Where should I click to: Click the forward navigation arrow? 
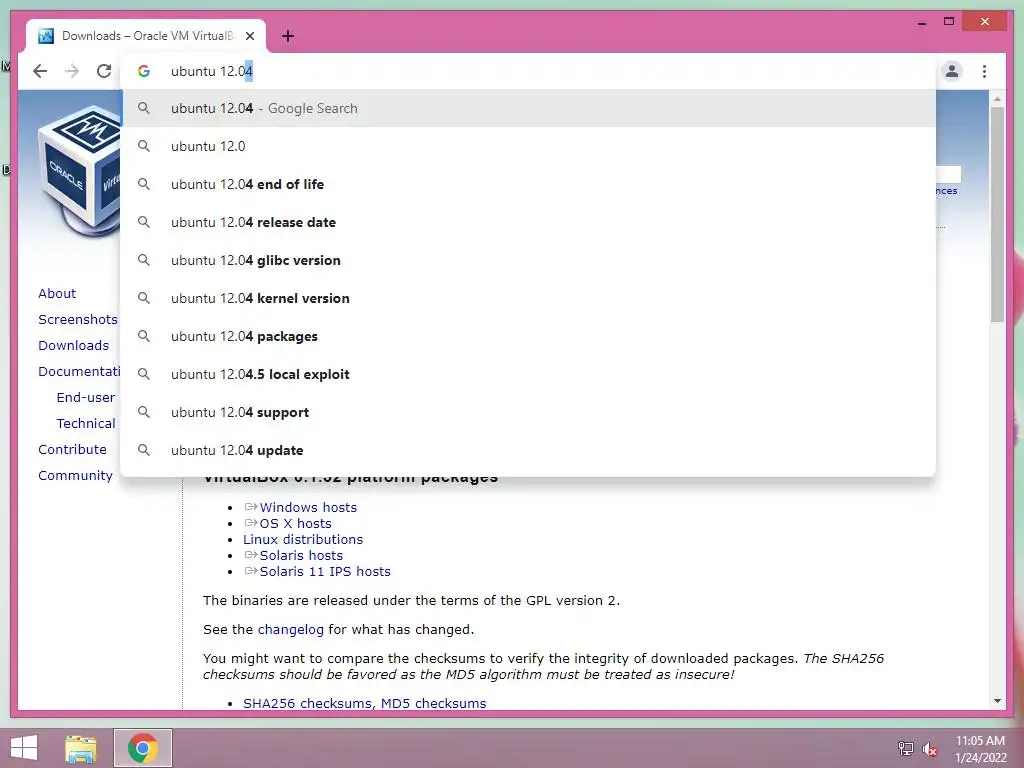[x=72, y=71]
